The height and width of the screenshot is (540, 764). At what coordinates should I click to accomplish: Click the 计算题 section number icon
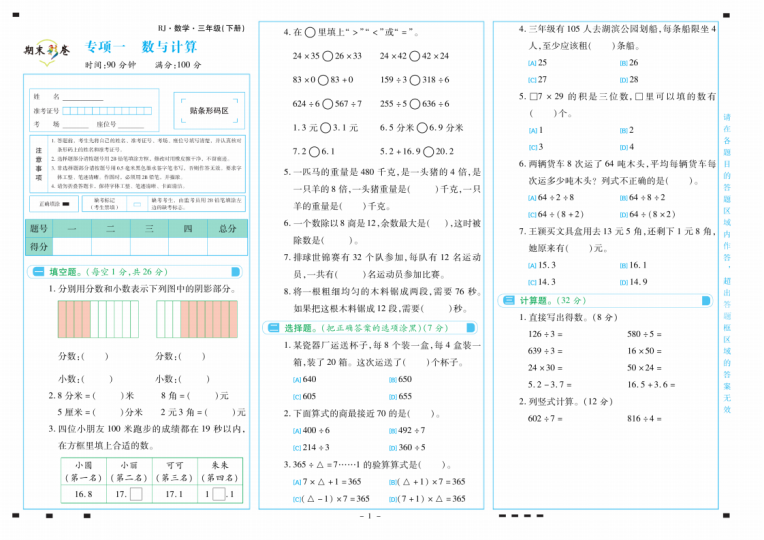tap(507, 299)
